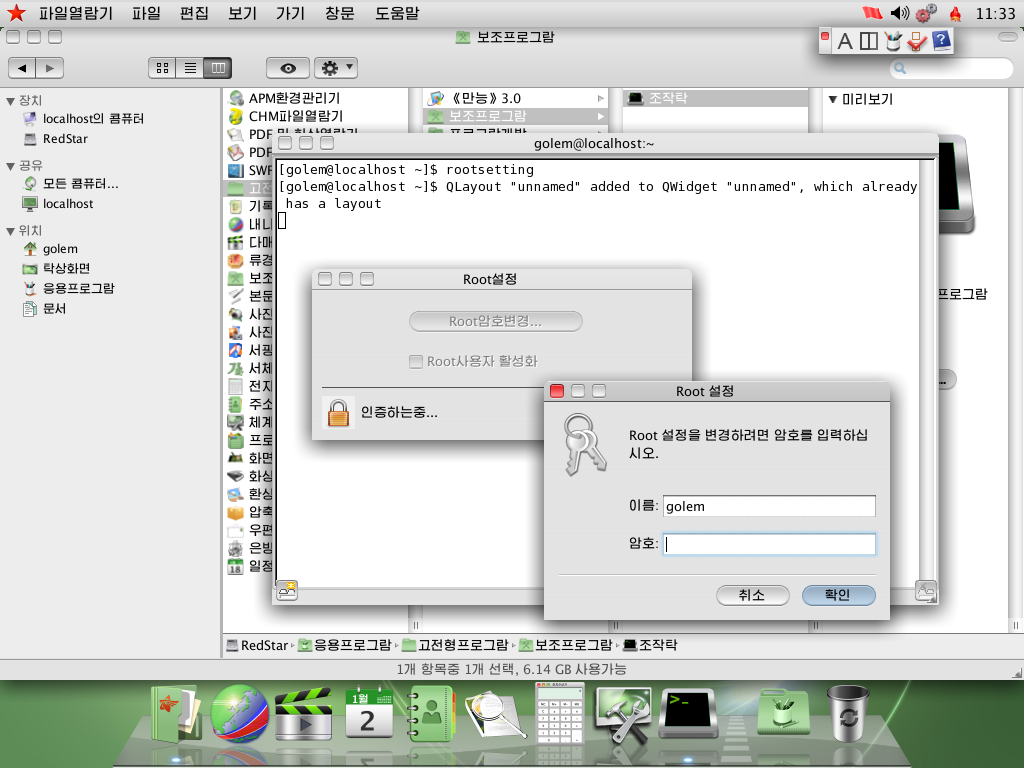This screenshot has height=768, width=1024.
Task: Click inside the 암호 password field
Action: (768, 543)
